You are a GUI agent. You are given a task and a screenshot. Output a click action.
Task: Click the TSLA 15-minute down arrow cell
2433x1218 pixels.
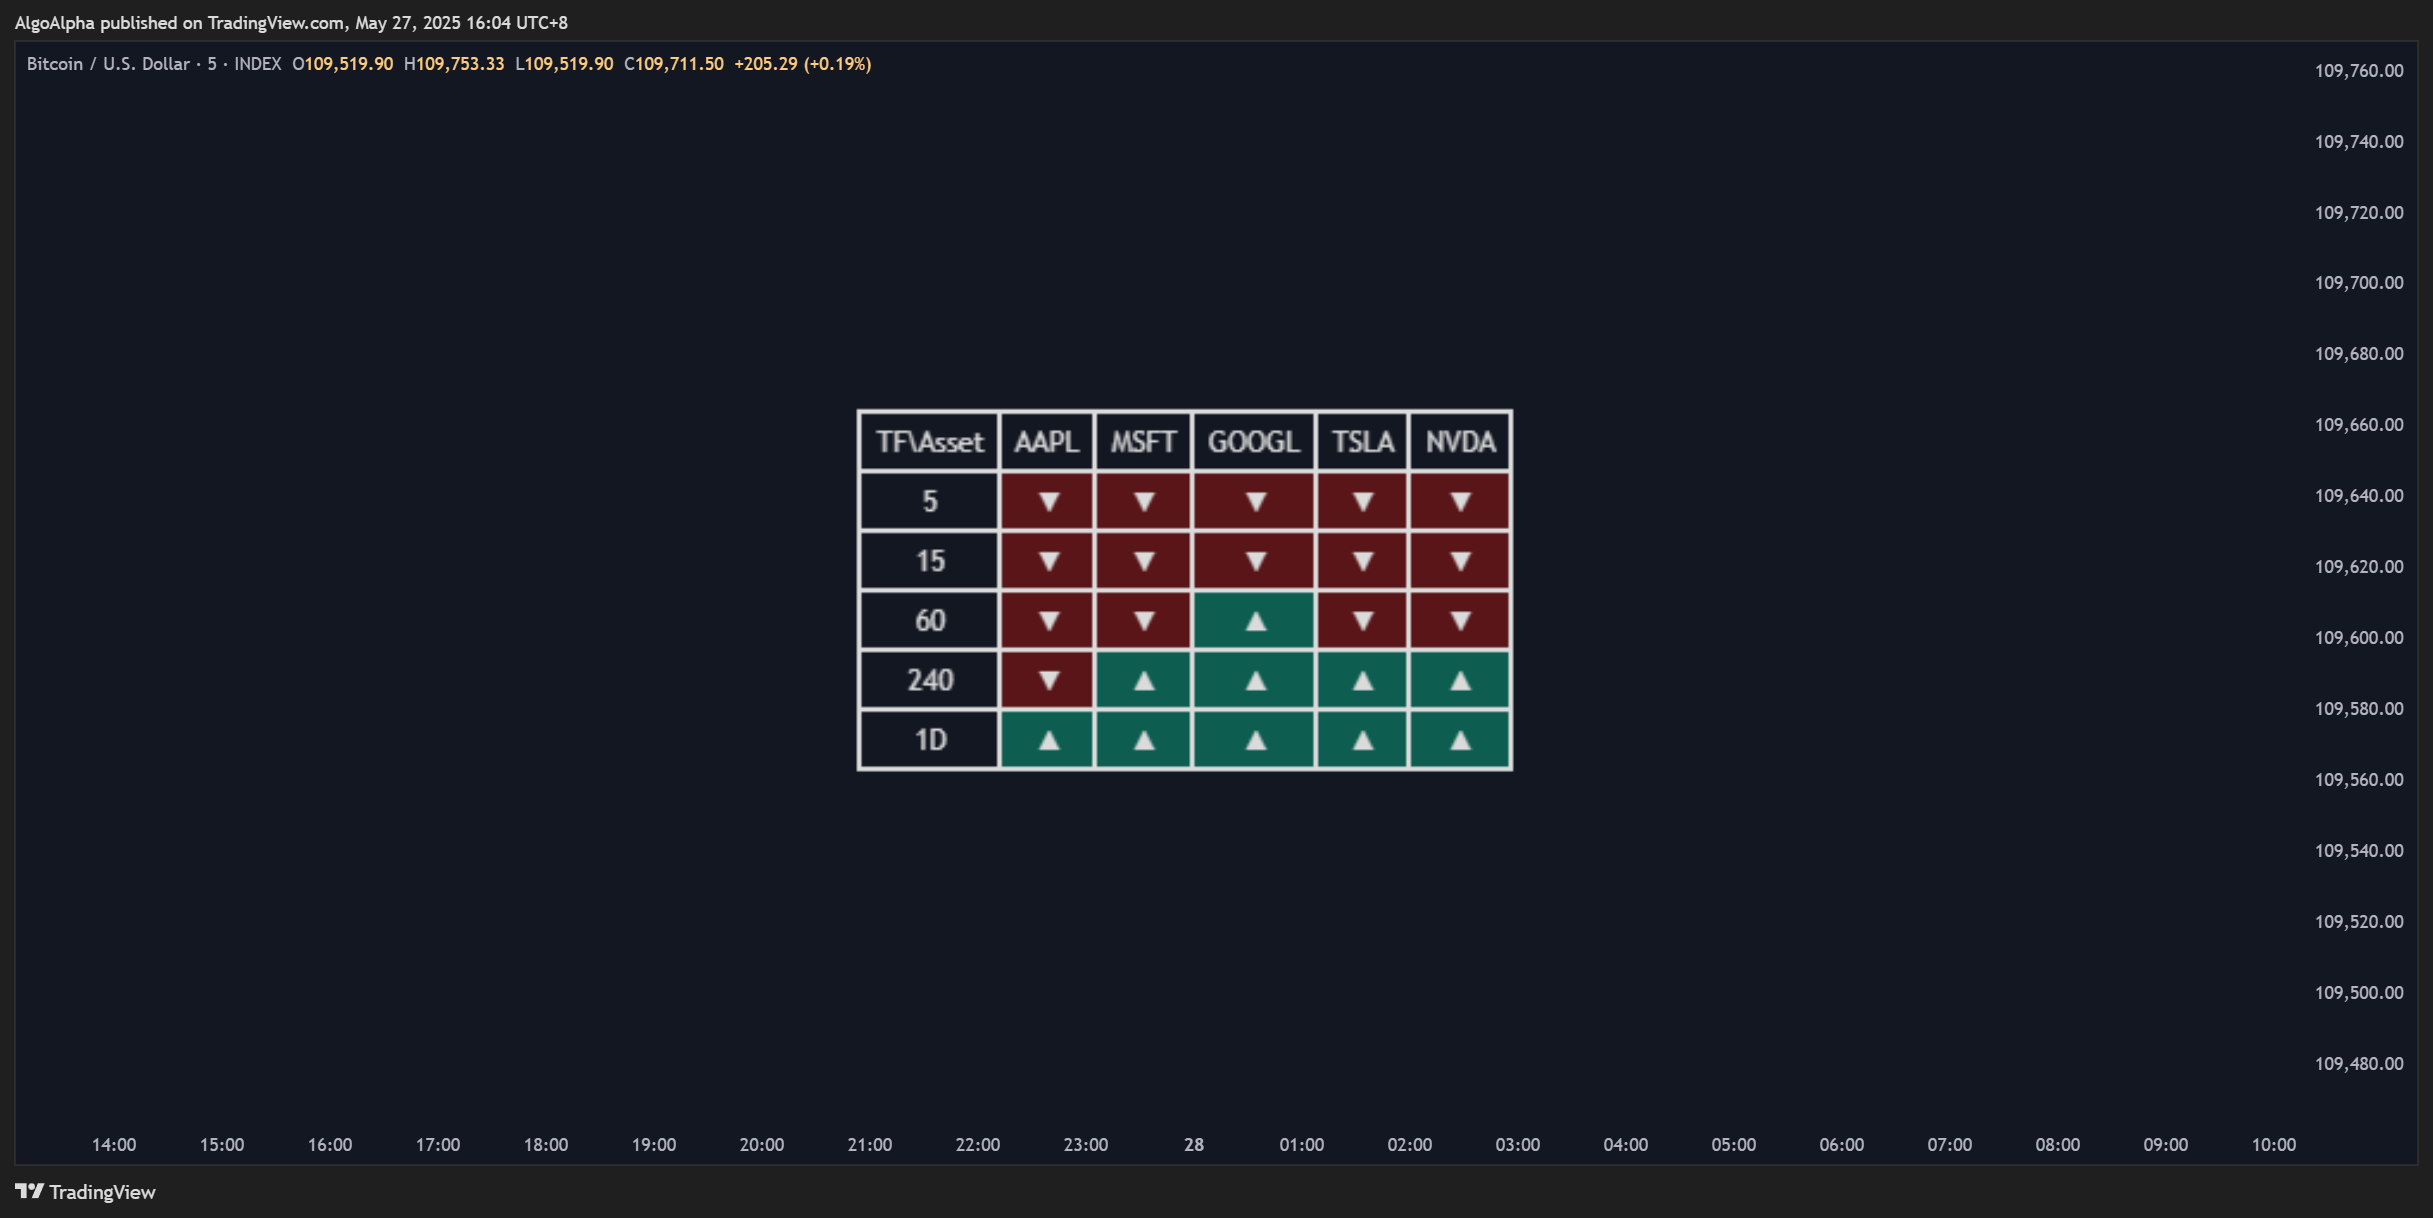pos(1362,561)
